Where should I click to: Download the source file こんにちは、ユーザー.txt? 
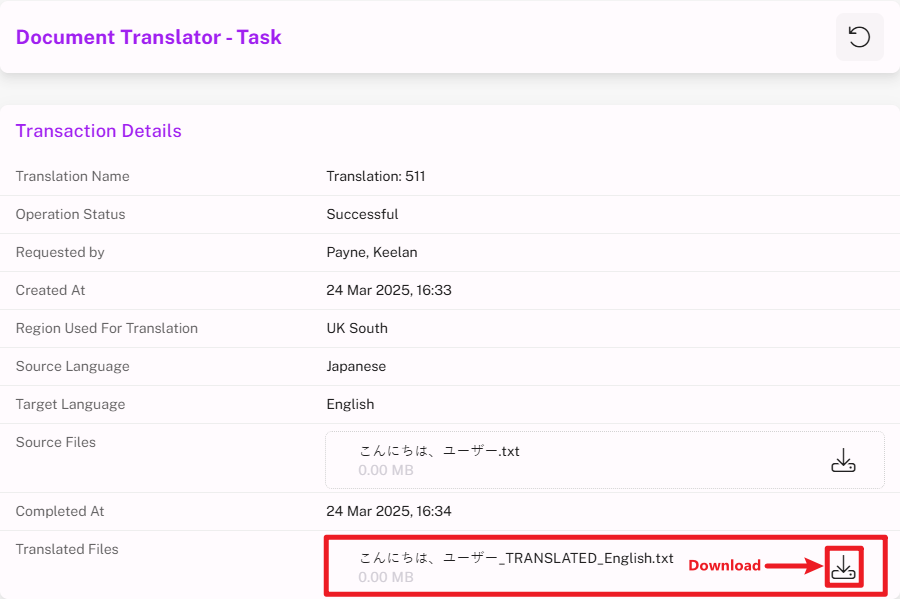click(843, 460)
